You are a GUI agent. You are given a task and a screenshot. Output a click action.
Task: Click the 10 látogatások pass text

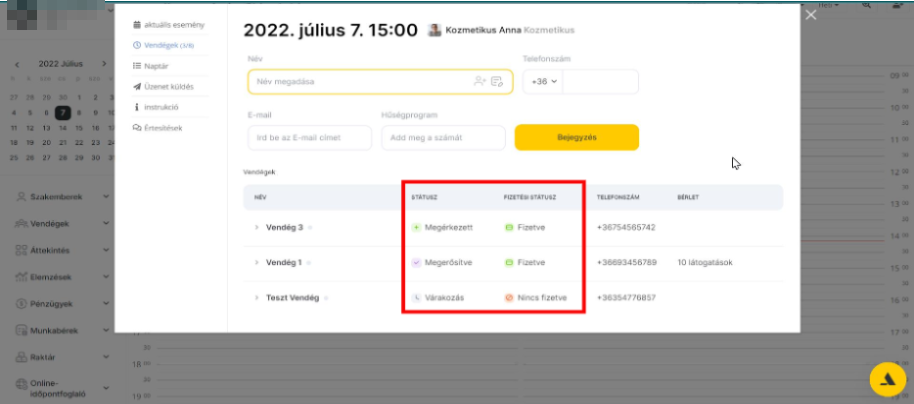[705, 262]
